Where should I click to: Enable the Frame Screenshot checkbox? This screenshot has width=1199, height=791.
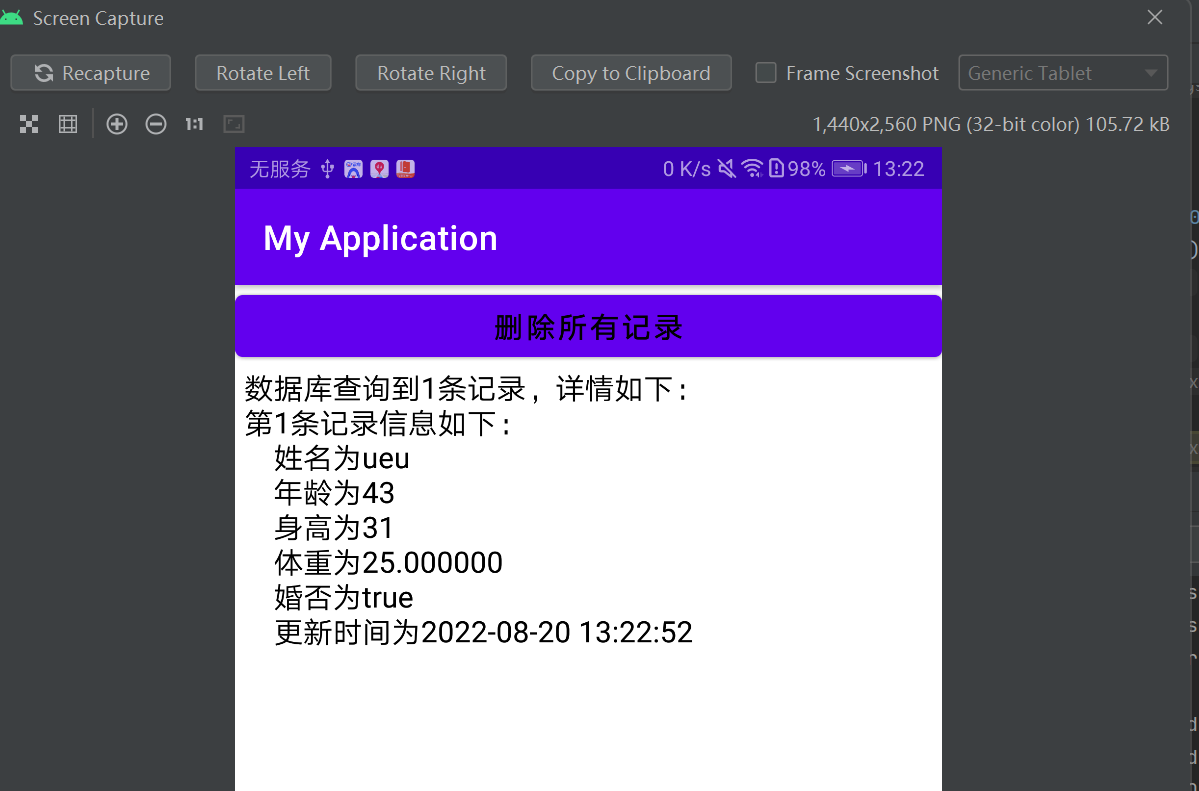coord(765,73)
